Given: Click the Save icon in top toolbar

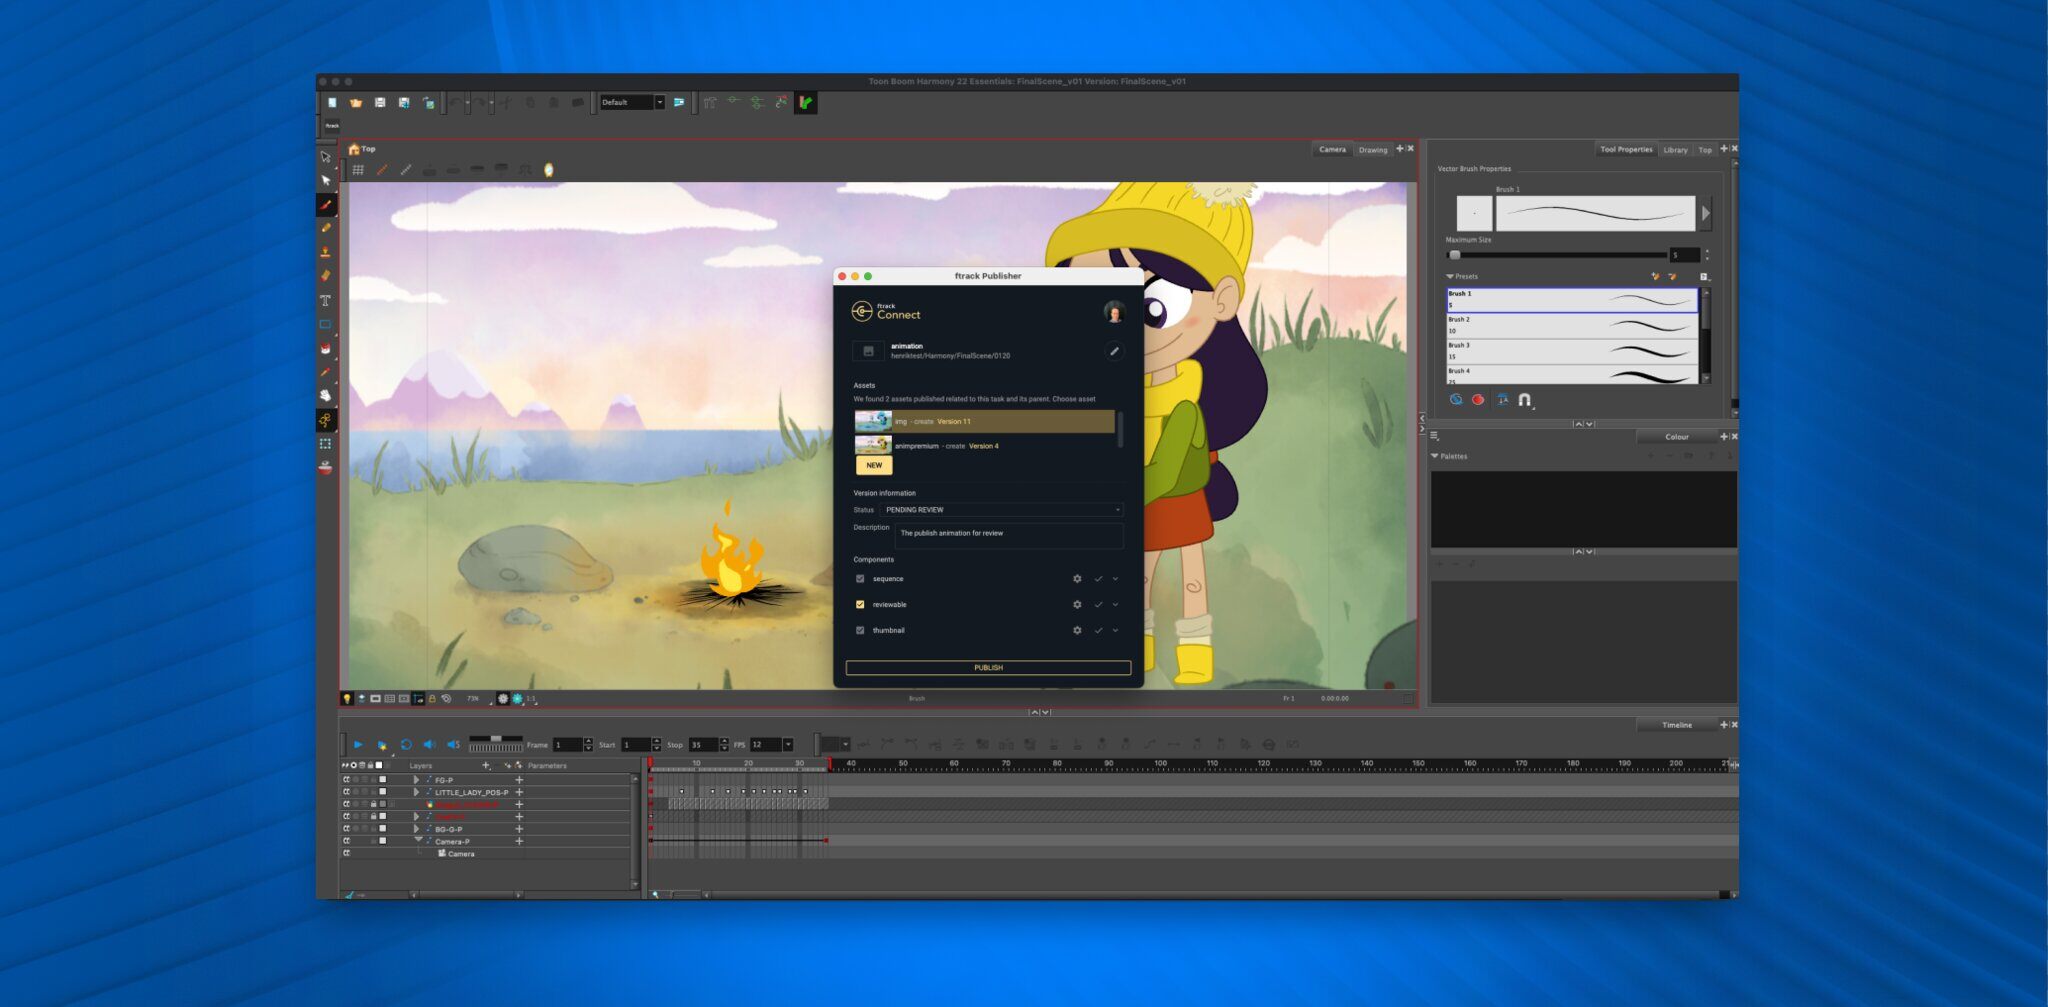Looking at the screenshot, I should coord(380,102).
